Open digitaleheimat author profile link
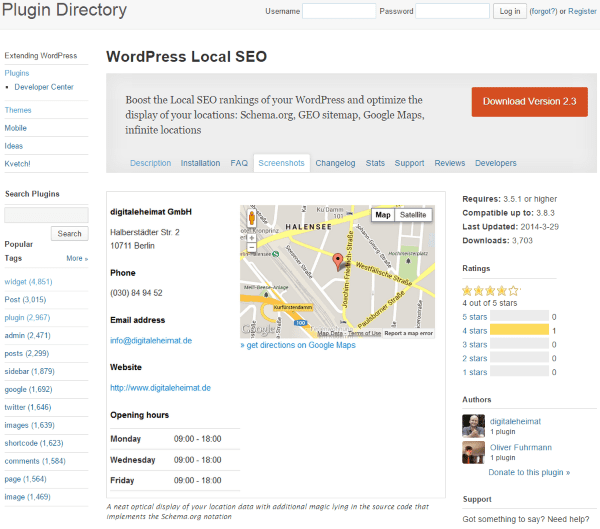 click(x=515, y=421)
